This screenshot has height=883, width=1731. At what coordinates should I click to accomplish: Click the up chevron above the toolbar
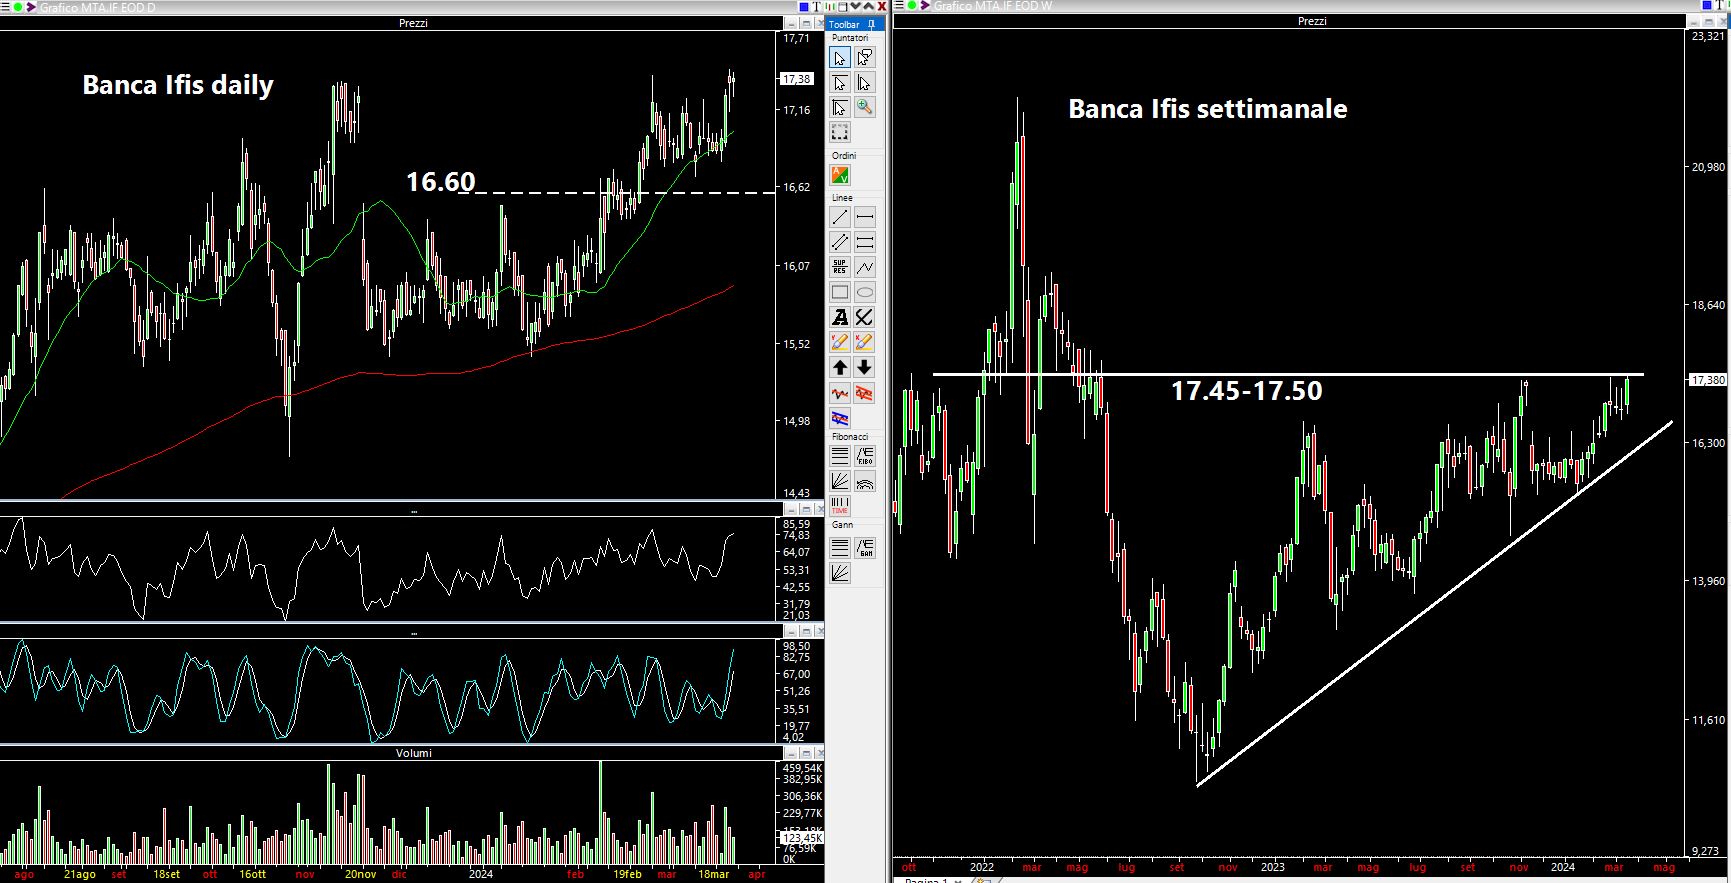click(x=868, y=7)
